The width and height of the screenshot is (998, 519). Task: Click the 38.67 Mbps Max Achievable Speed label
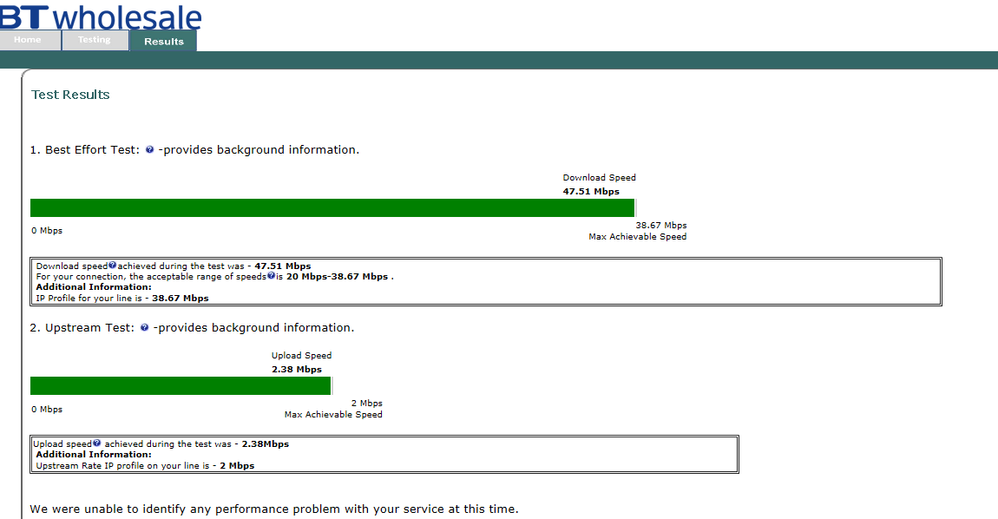[x=660, y=226]
